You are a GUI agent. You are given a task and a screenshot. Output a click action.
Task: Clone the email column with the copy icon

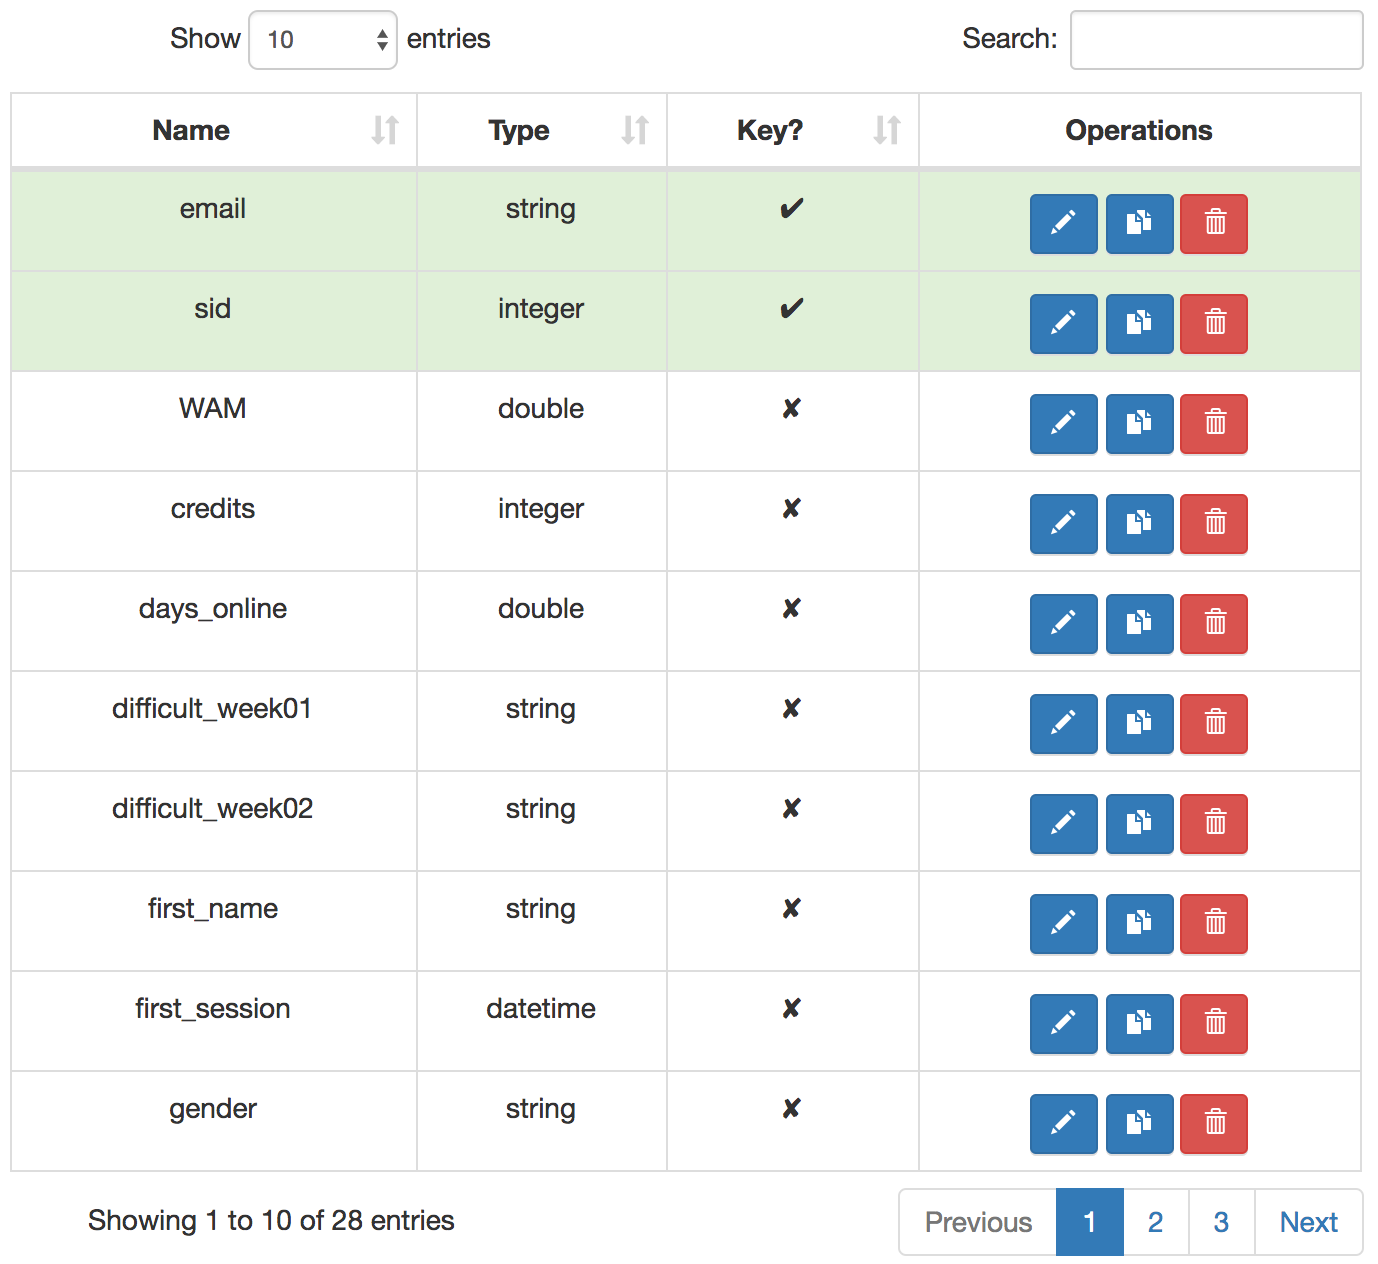(x=1139, y=223)
